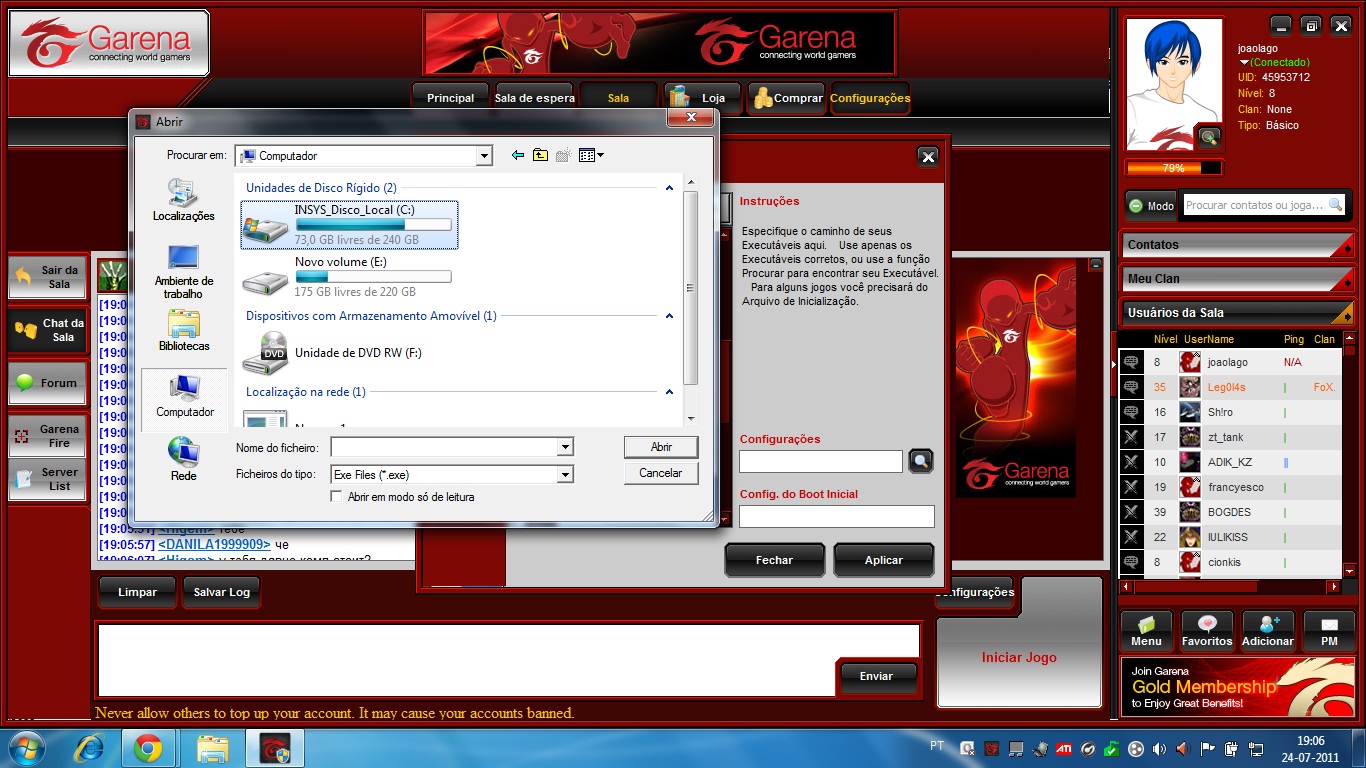Viewport: 1366px width, 768px height.
Task: Open Bibliotecas from the dialog sidebar
Action: point(183,330)
